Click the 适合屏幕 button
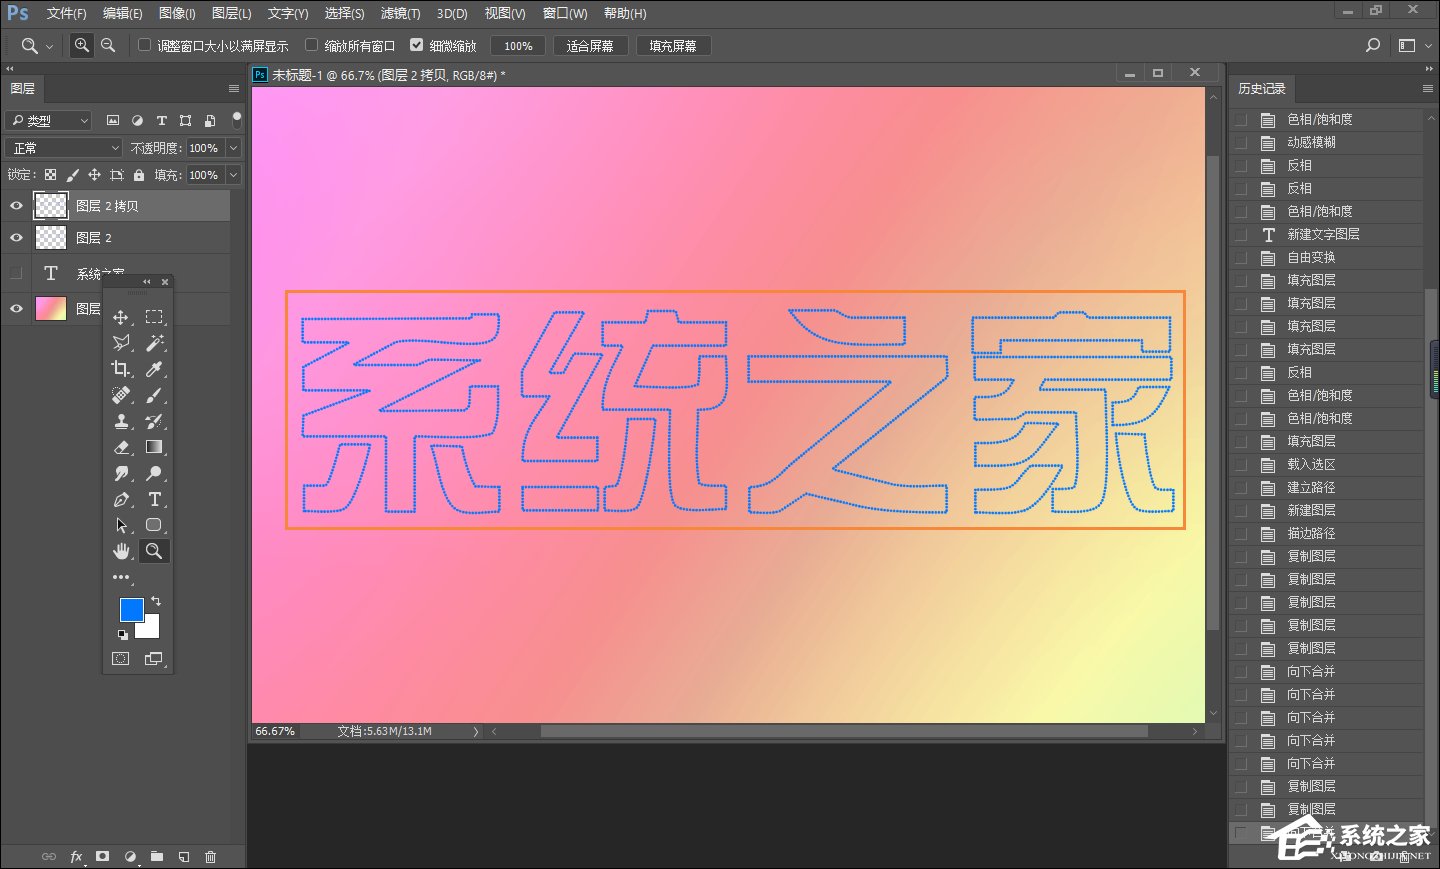Viewport: 1440px width, 869px height. click(590, 45)
